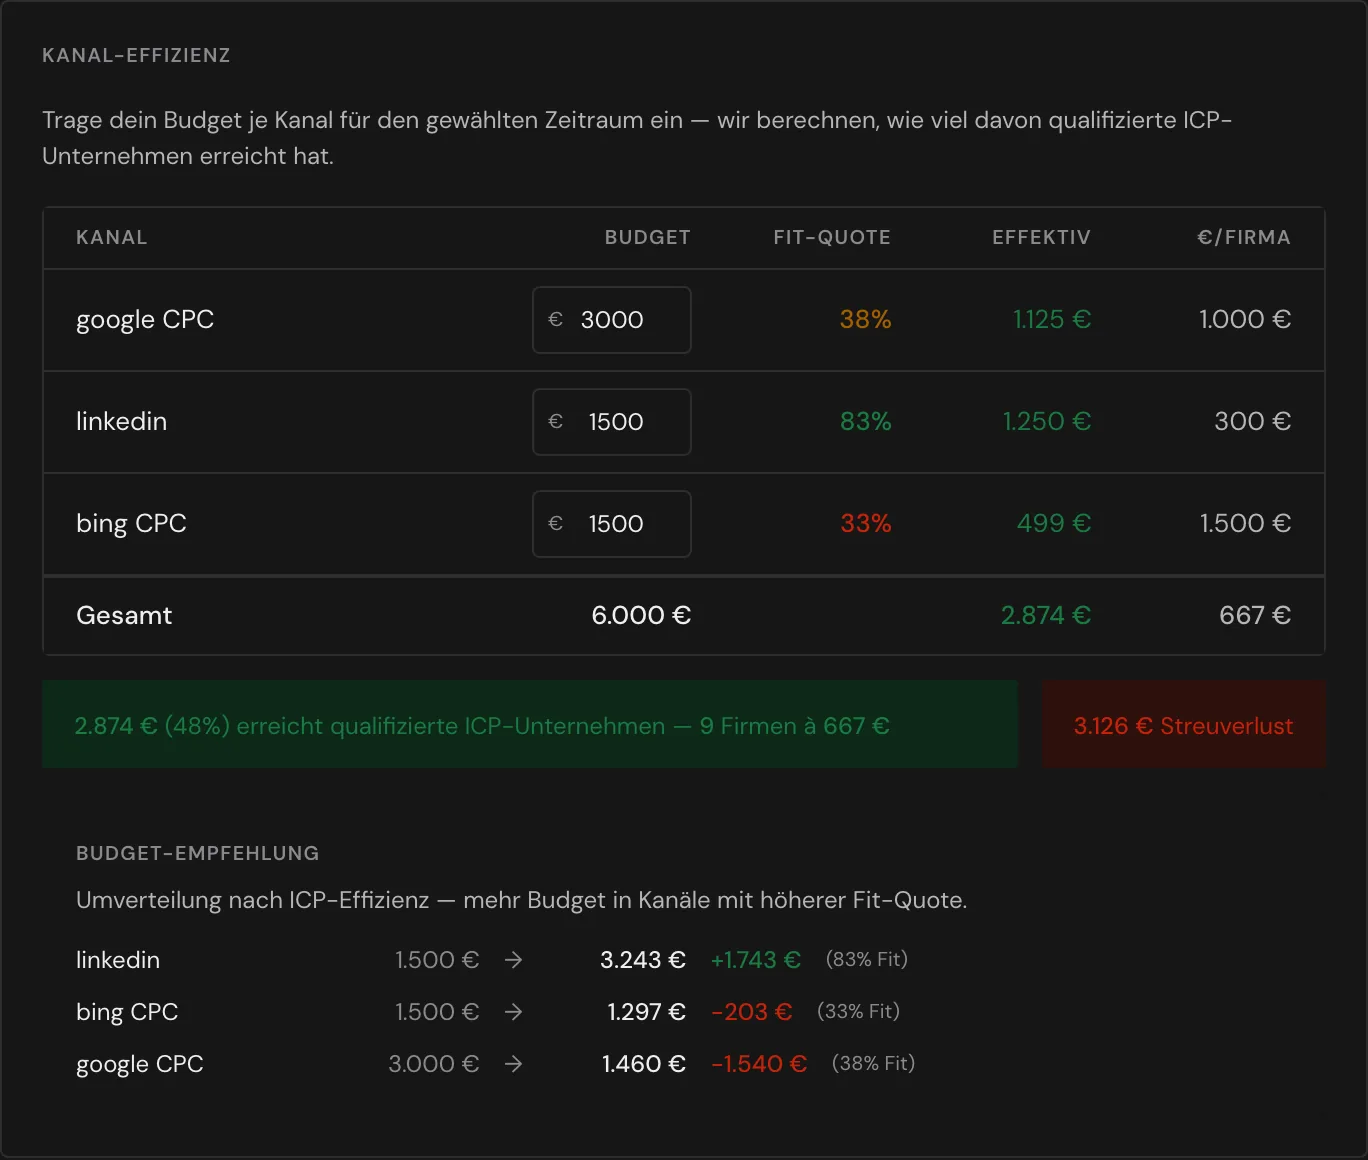Click the red 3.126 € Streuverlust banner

point(1184,725)
